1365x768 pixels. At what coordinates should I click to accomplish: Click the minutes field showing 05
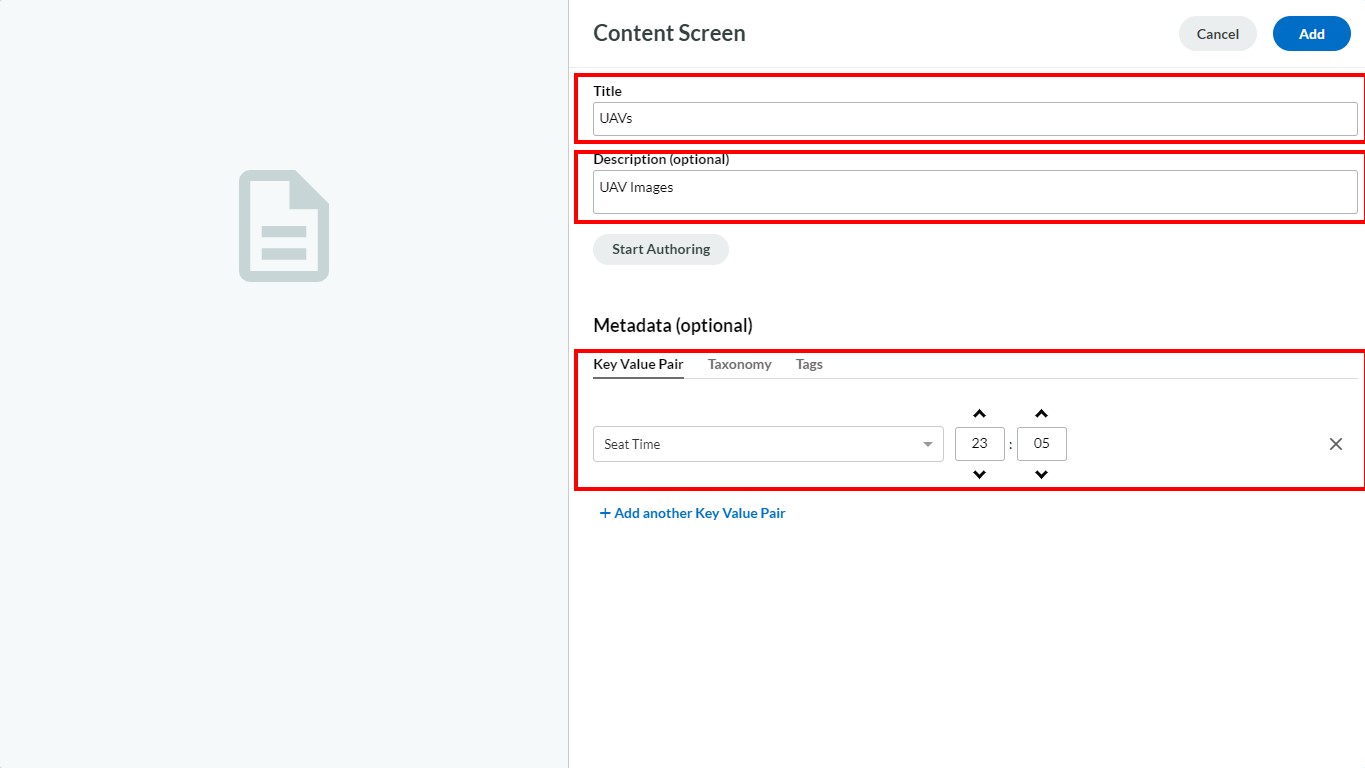coord(1042,444)
